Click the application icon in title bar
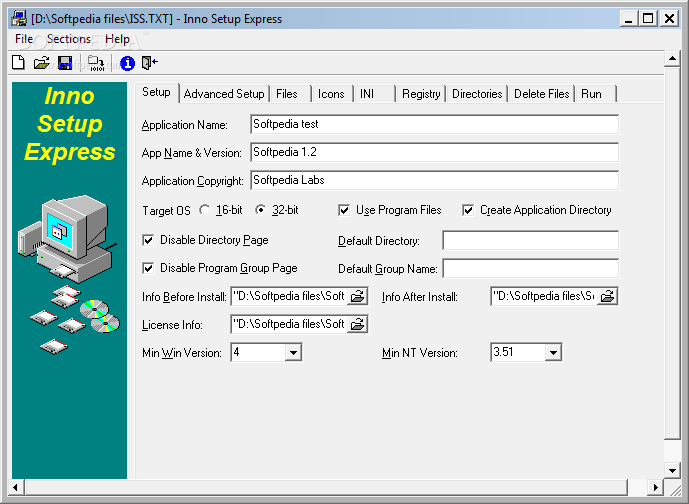The height and width of the screenshot is (504, 689). point(18,18)
